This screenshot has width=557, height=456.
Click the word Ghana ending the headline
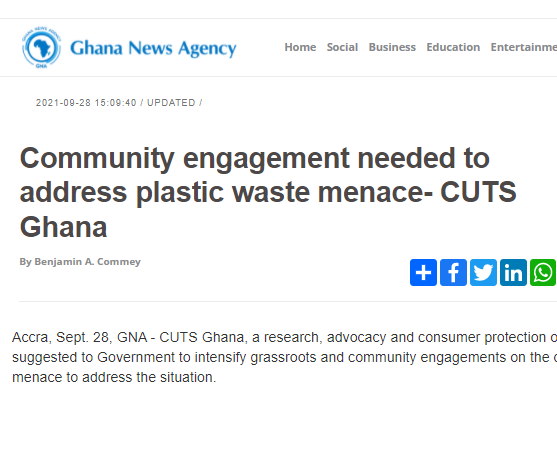coord(63,227)
